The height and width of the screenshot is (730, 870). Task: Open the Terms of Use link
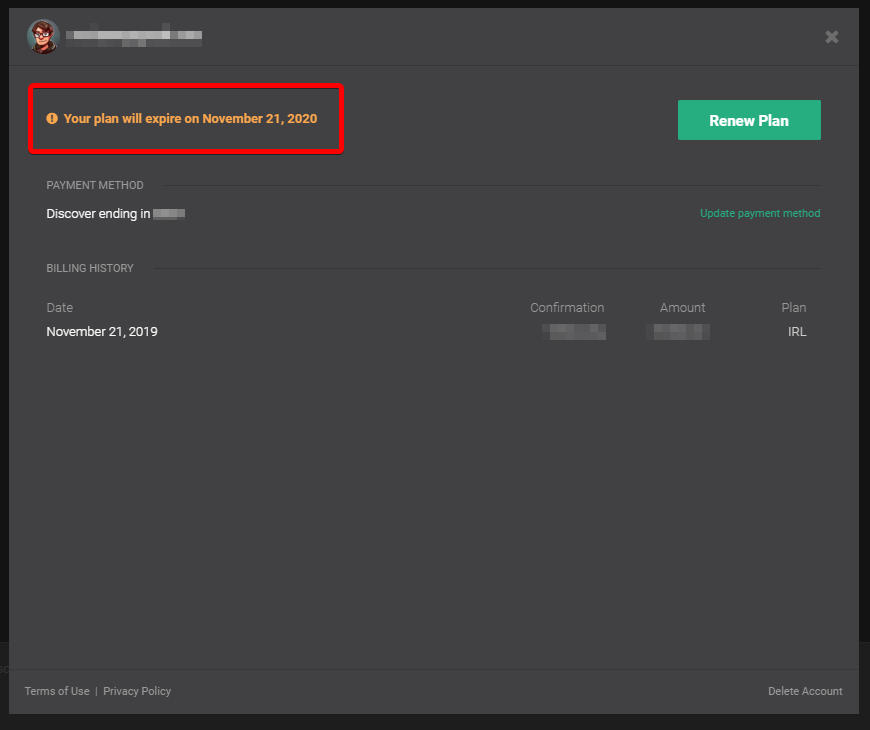57,691
